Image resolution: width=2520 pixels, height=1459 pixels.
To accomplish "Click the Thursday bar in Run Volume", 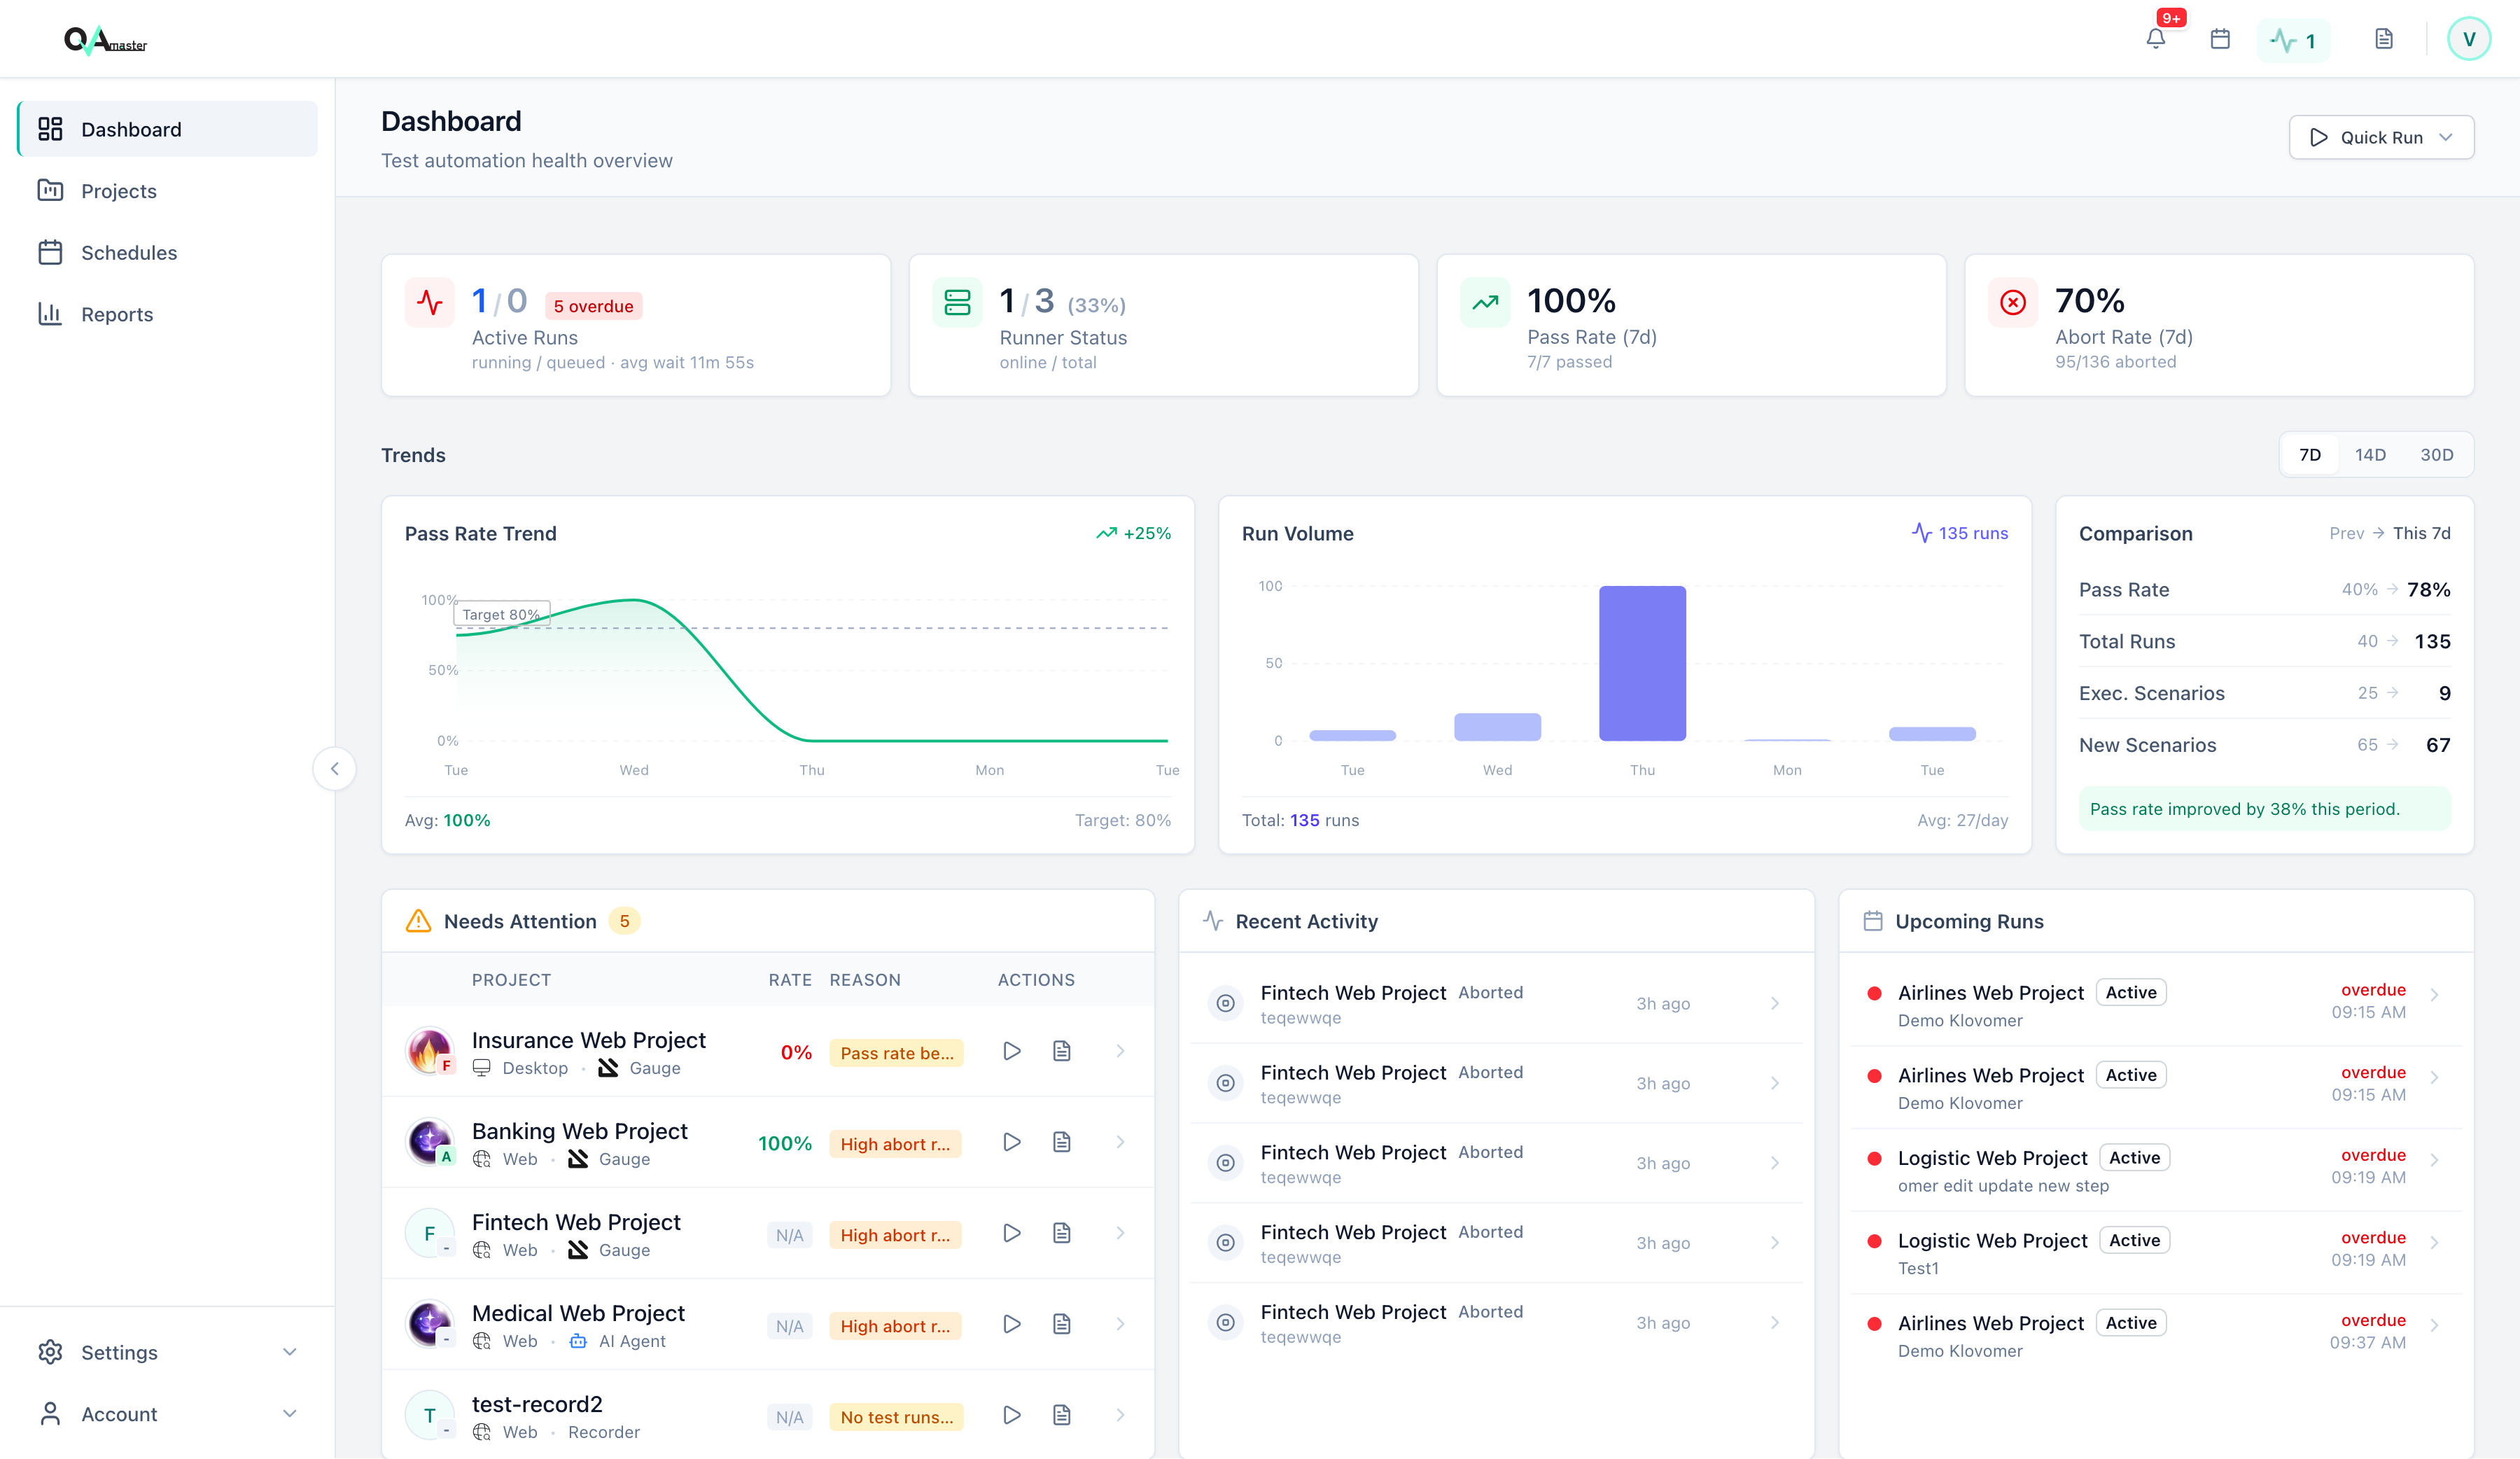I will click(x=1642, y=663).
